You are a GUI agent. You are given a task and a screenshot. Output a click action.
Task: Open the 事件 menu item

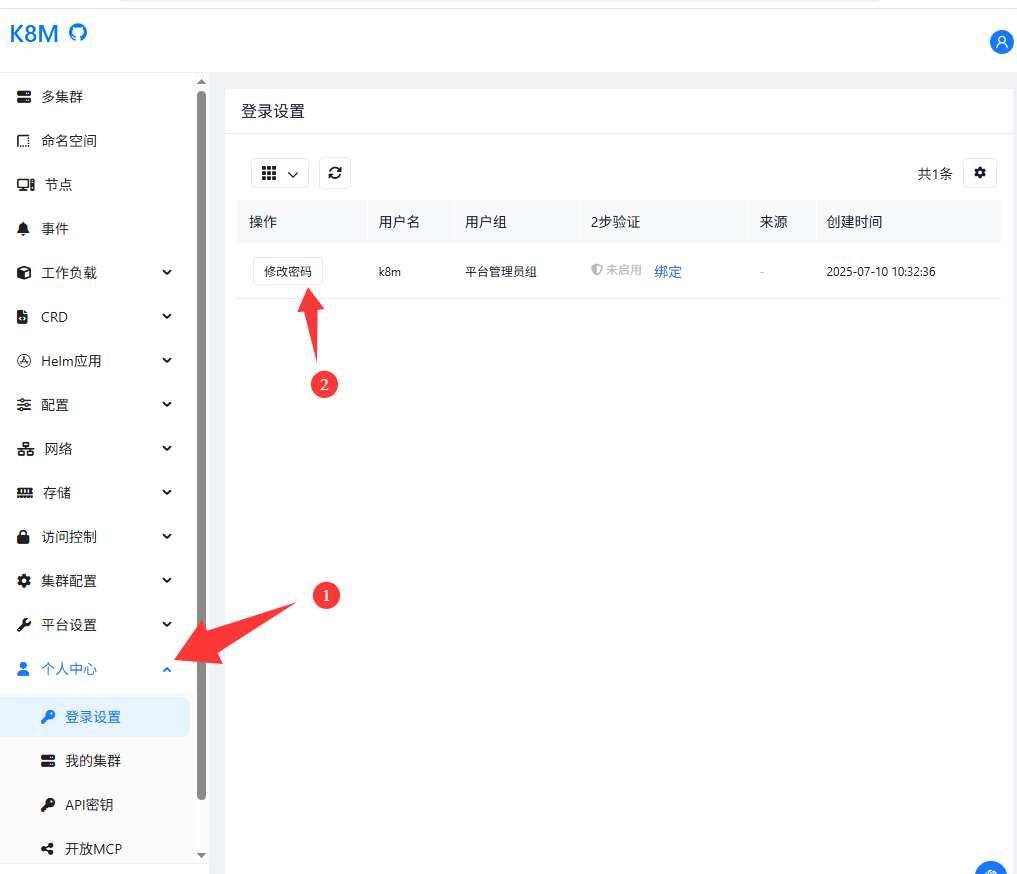(x=95, y=229)
